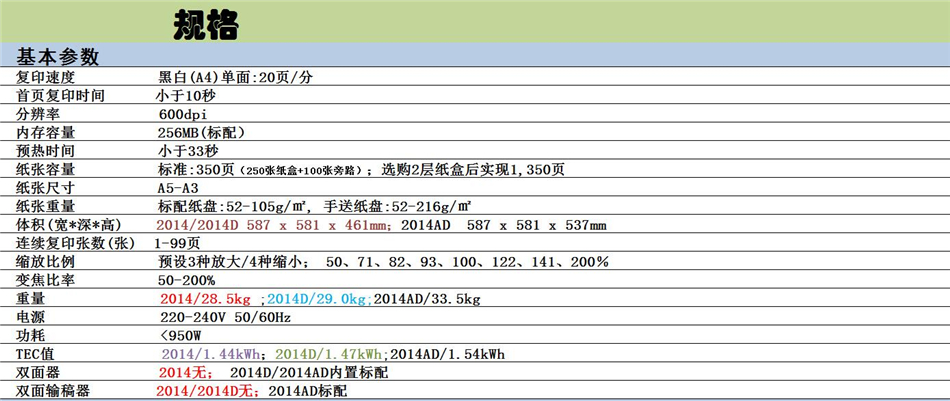Screen dimensions: 950x401
Task: Select red text 2014/28.5kg
Action: [207, 299]
